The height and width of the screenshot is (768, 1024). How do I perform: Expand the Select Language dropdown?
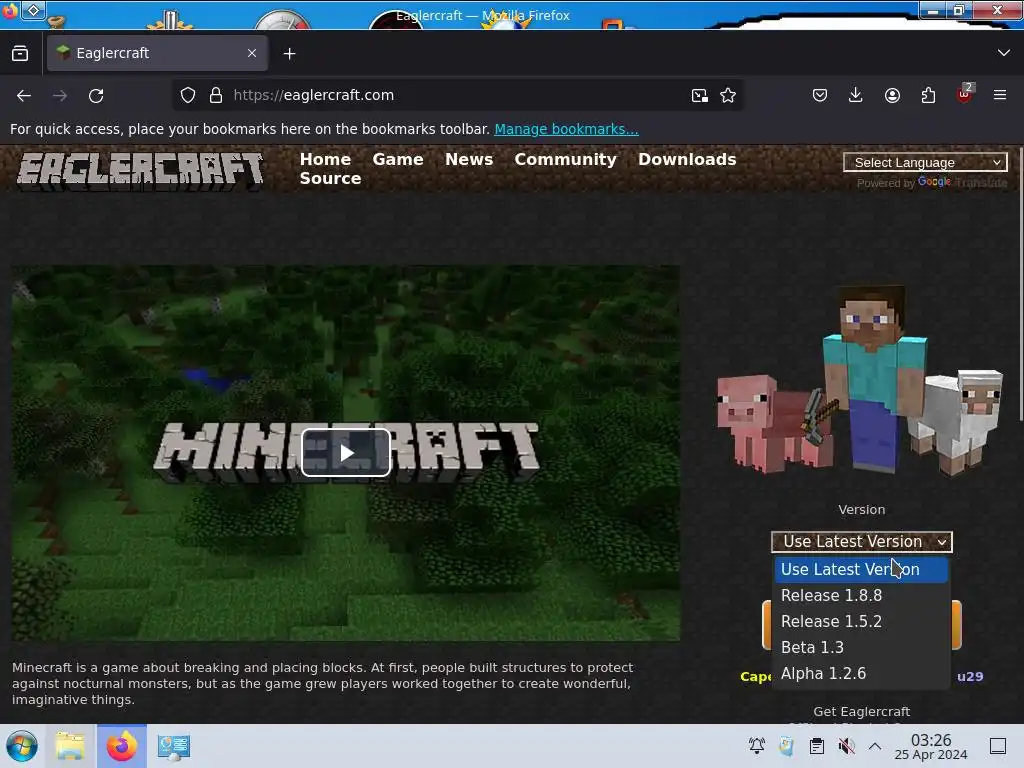coord(925,162)
